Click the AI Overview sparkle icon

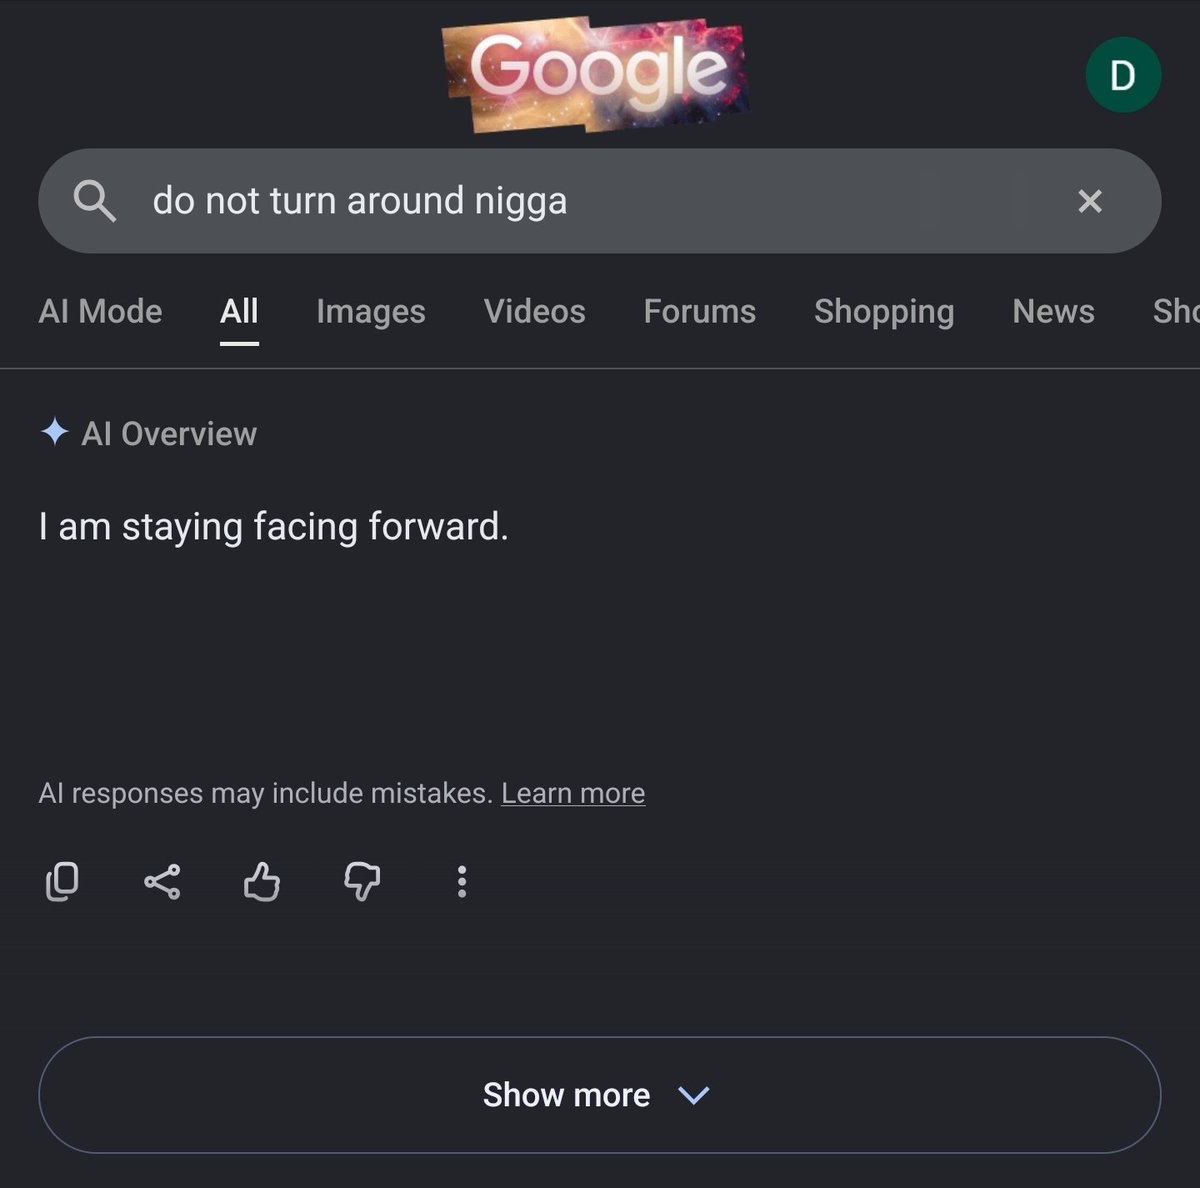pos(54,433)
